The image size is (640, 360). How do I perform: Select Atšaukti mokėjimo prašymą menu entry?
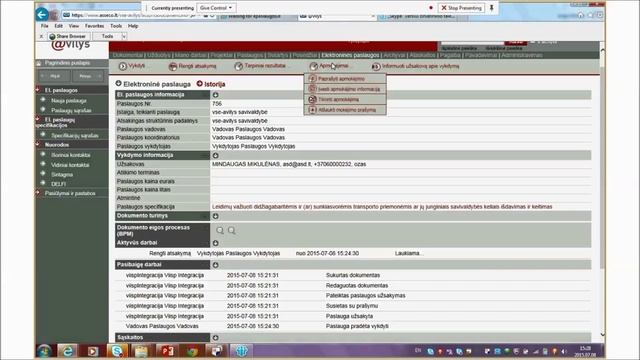(x=345, y=109)
